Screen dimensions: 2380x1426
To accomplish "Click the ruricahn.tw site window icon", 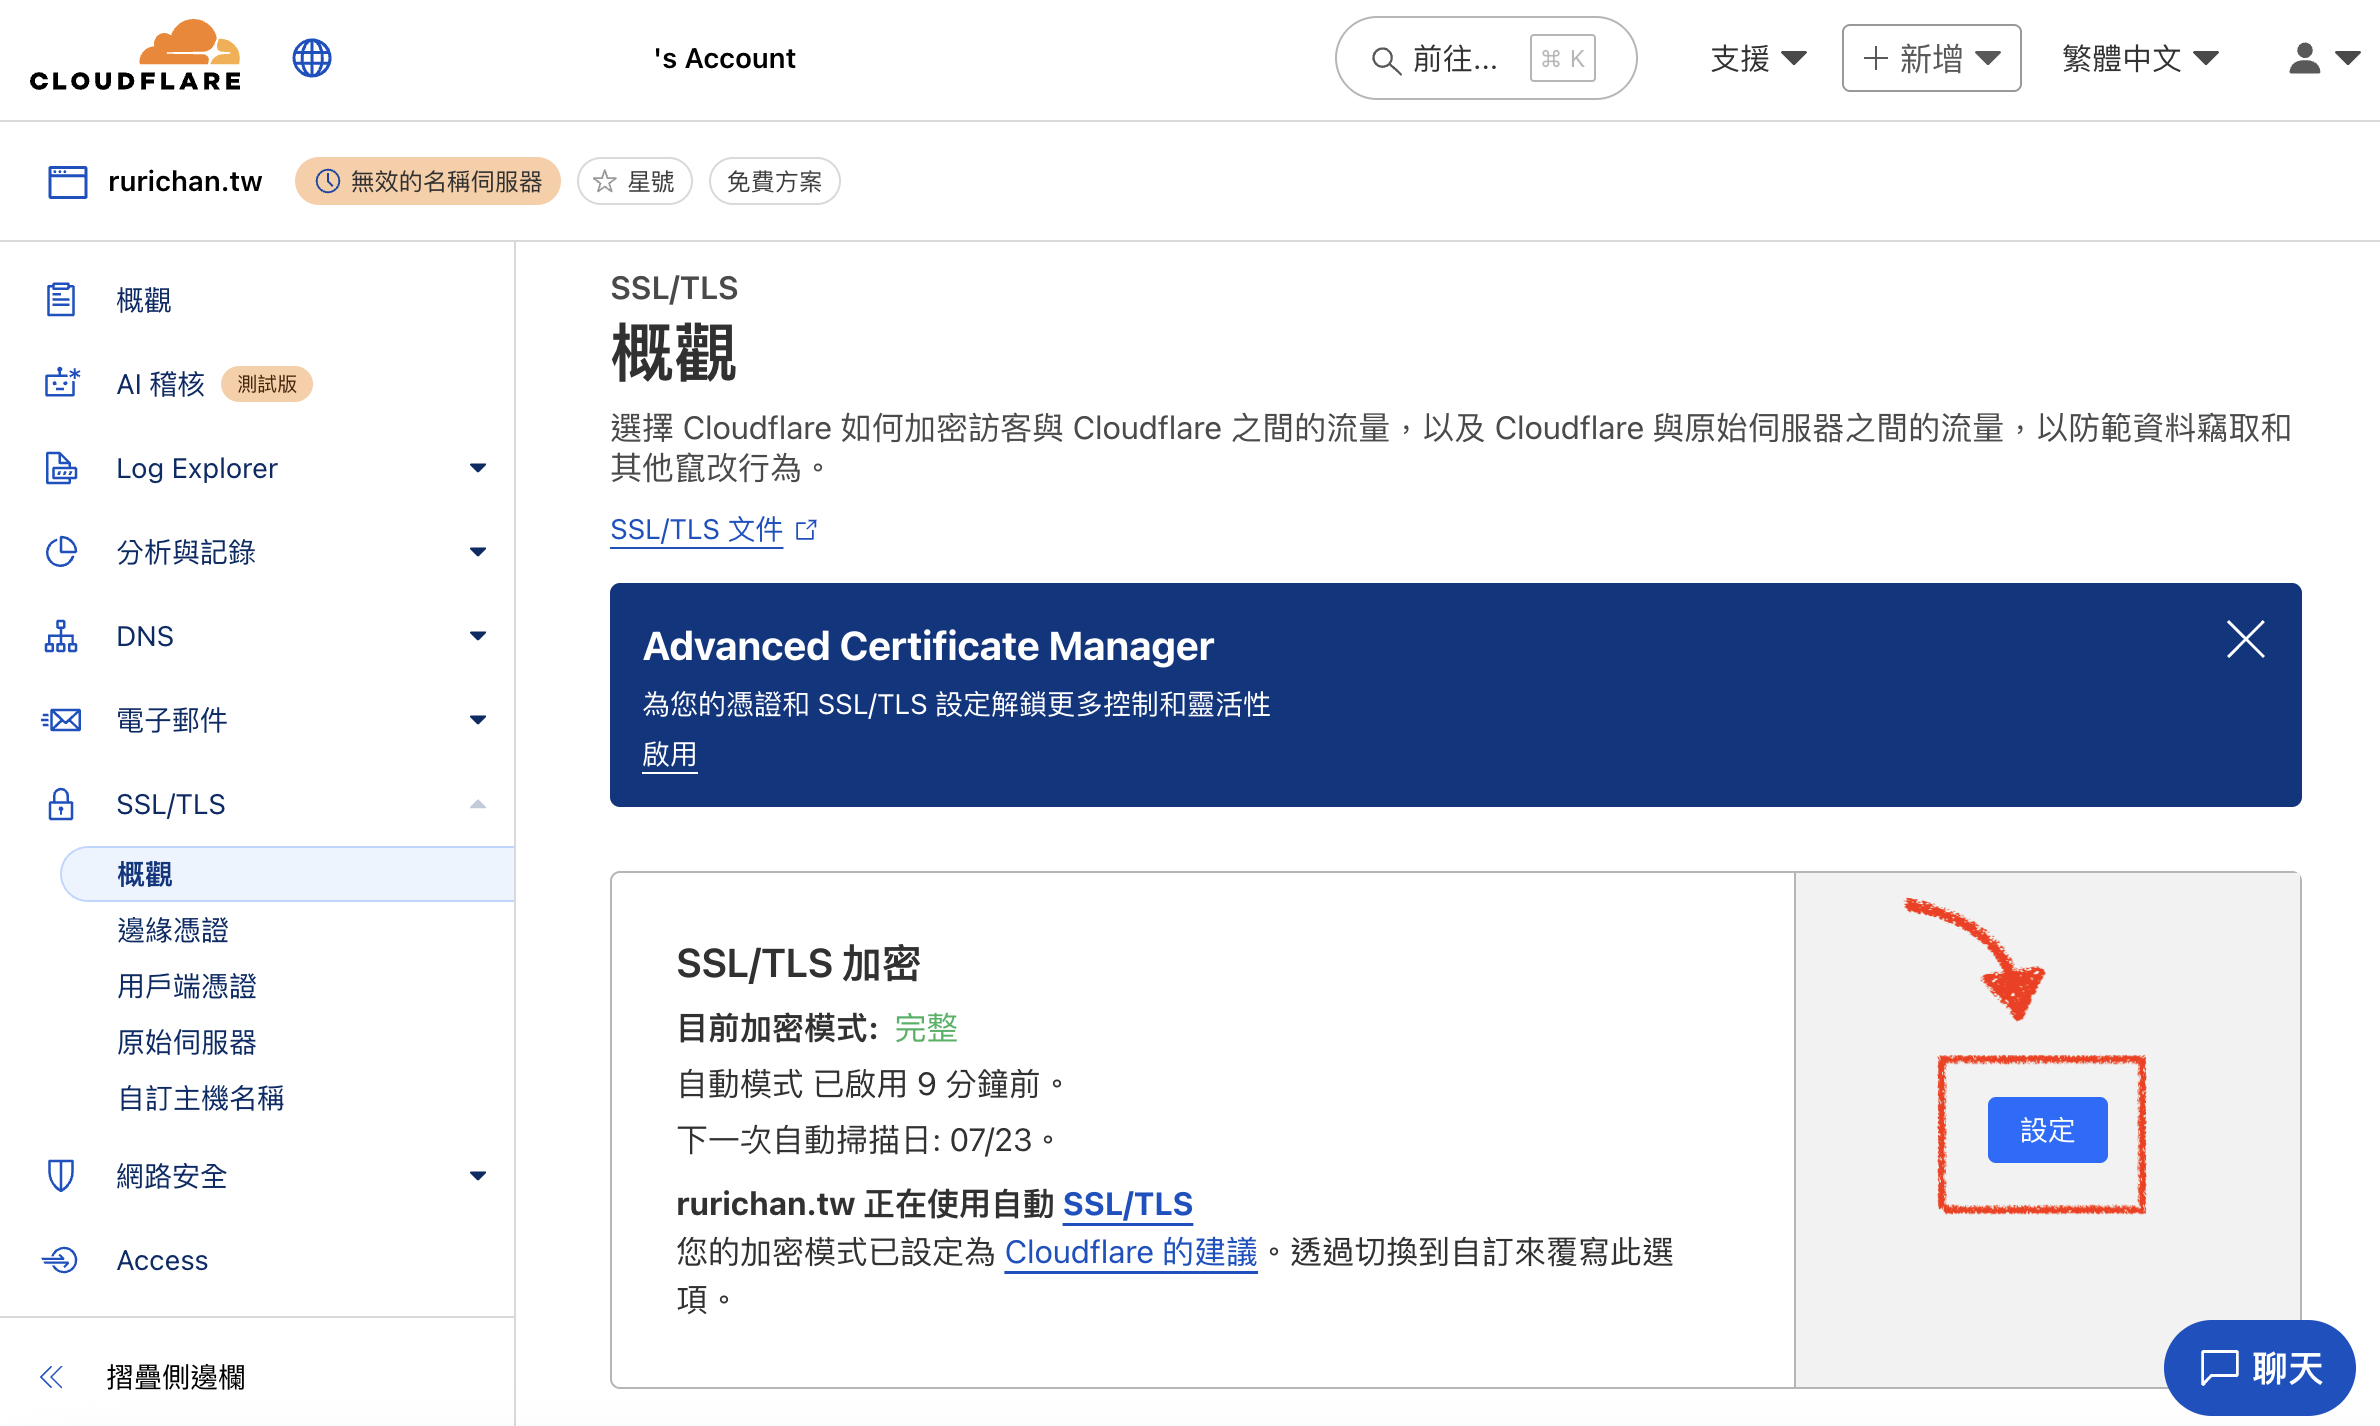I will click(67, 182).
